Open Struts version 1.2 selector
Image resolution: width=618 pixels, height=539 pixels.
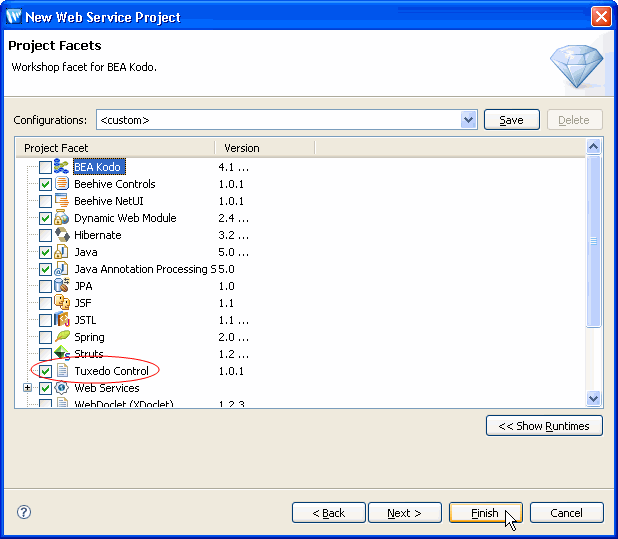234,354
